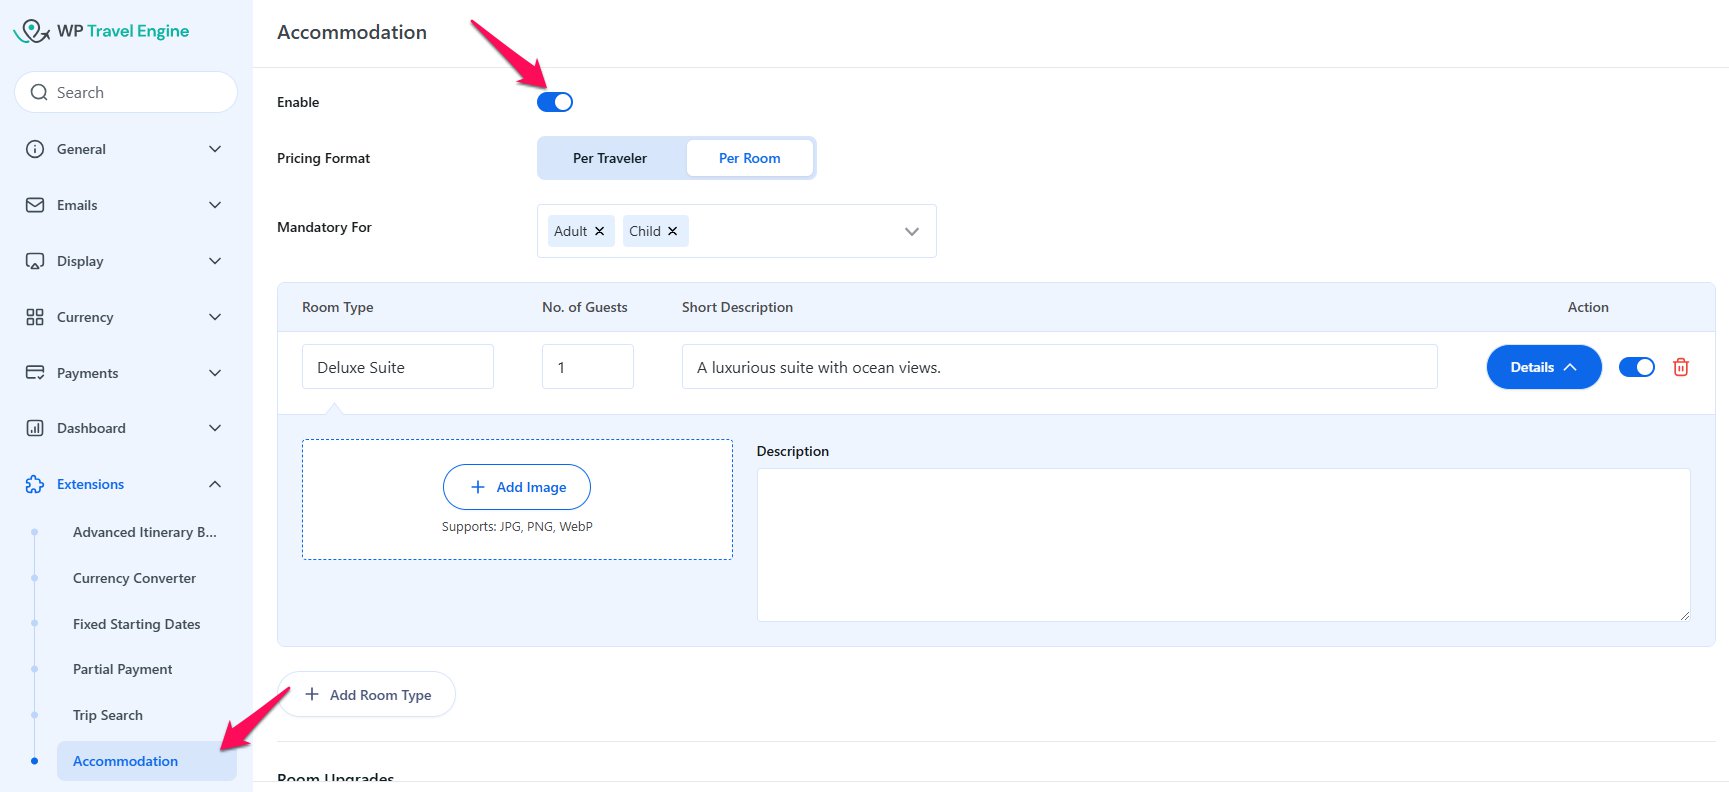Click the General info icon in sidebar
1729x792 pixels.
coord(35,149)
